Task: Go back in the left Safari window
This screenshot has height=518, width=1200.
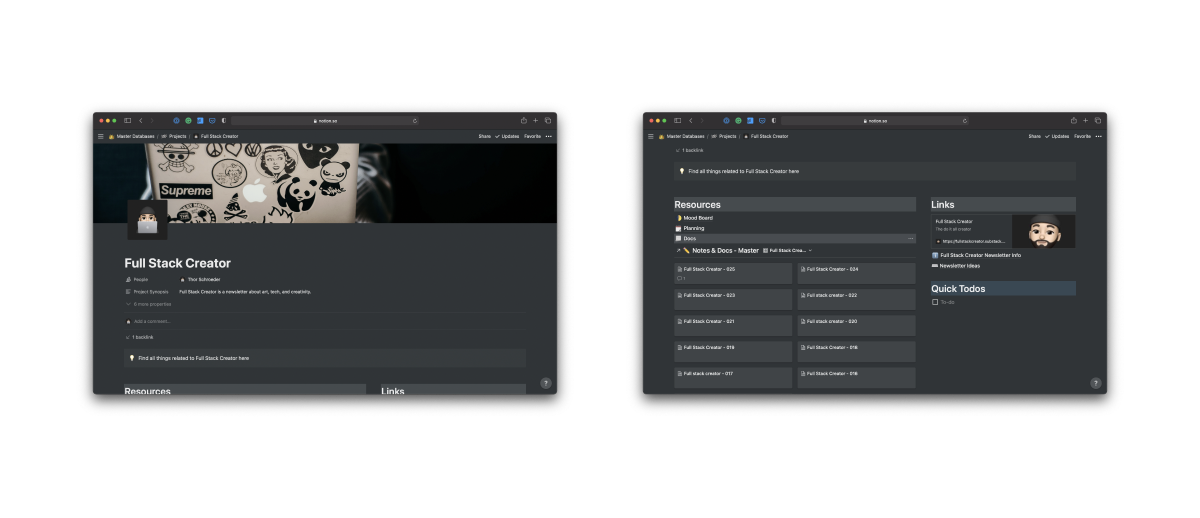Action: tap(141, 120)
